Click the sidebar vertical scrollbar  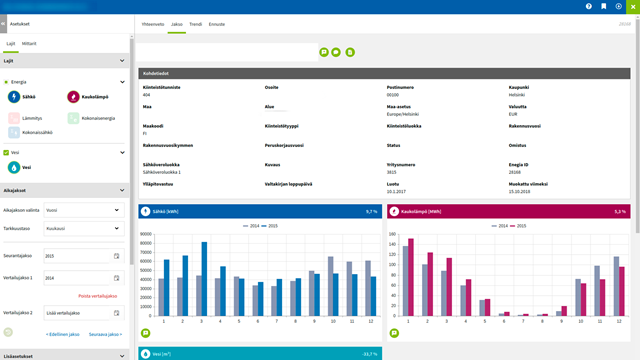point(131,151)
